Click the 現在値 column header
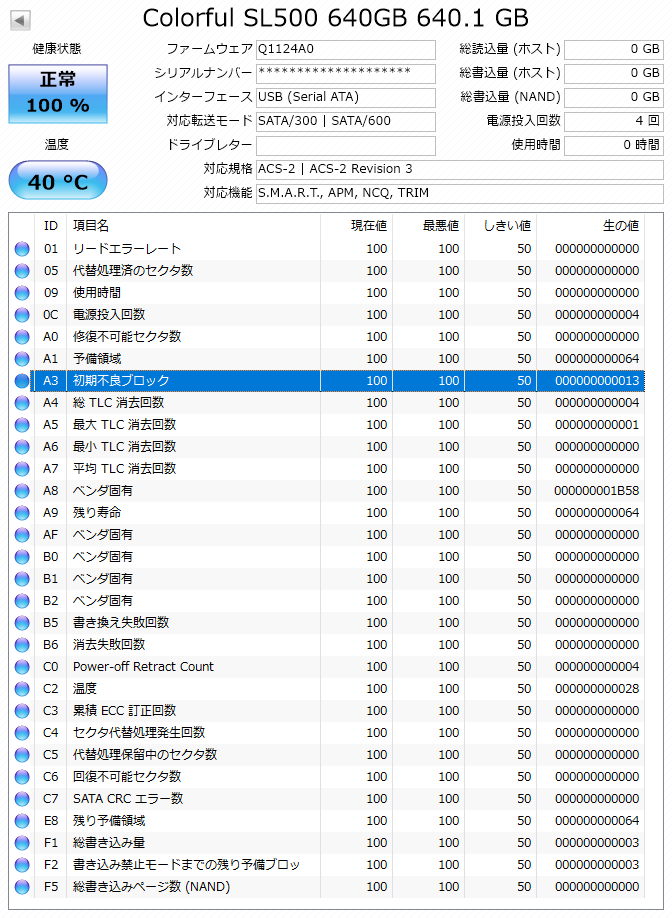Viewport: 672px width, 918px height. tap(356, 226)
